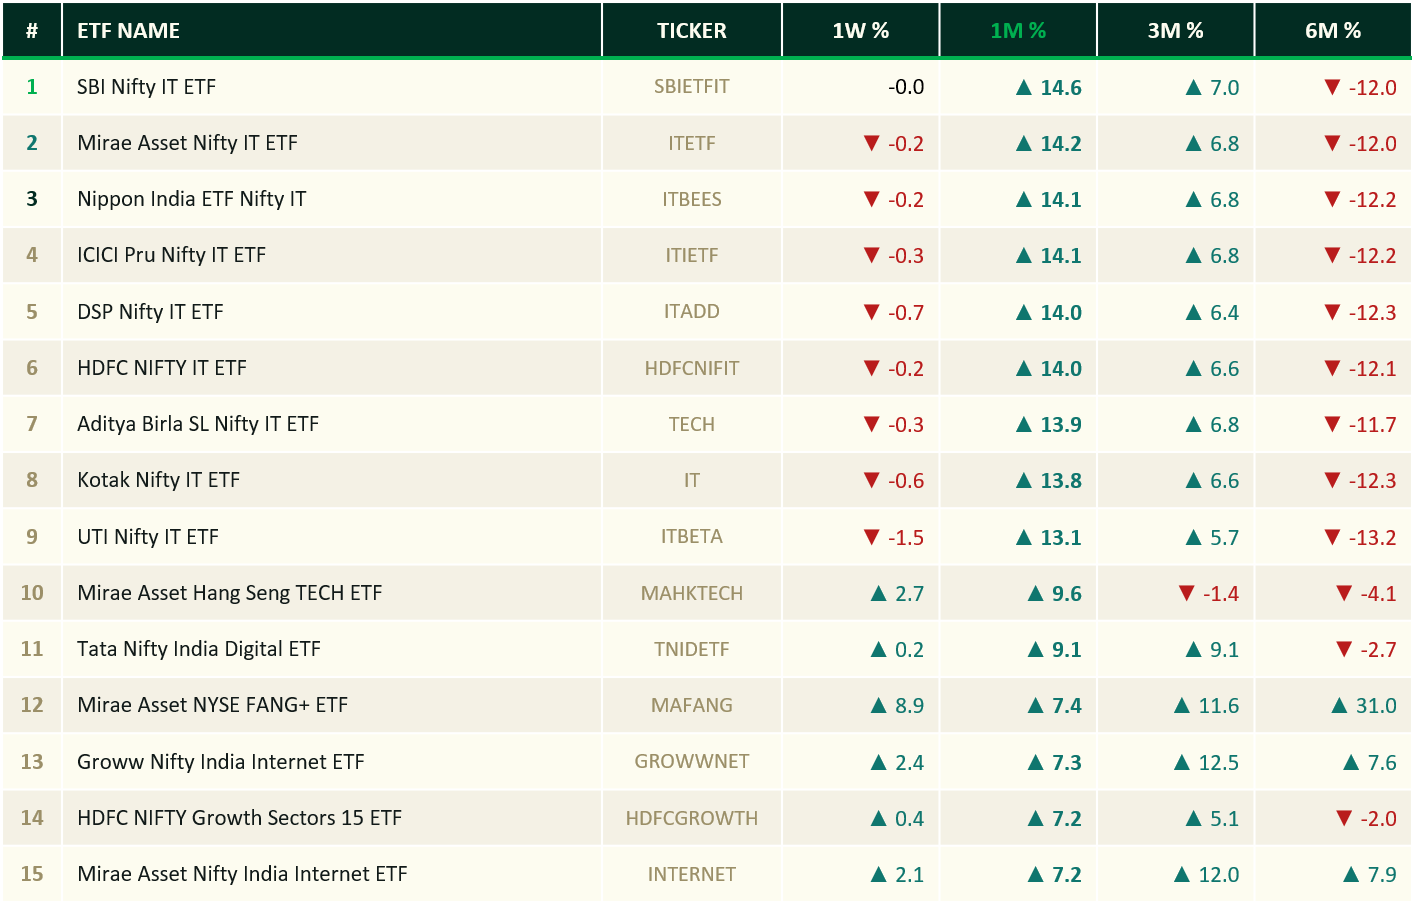This screenshot has width=1415, height=905.
Task: Select Hang Seng TECH 1M value 9.6
Action: click(x=1055, y=593)
